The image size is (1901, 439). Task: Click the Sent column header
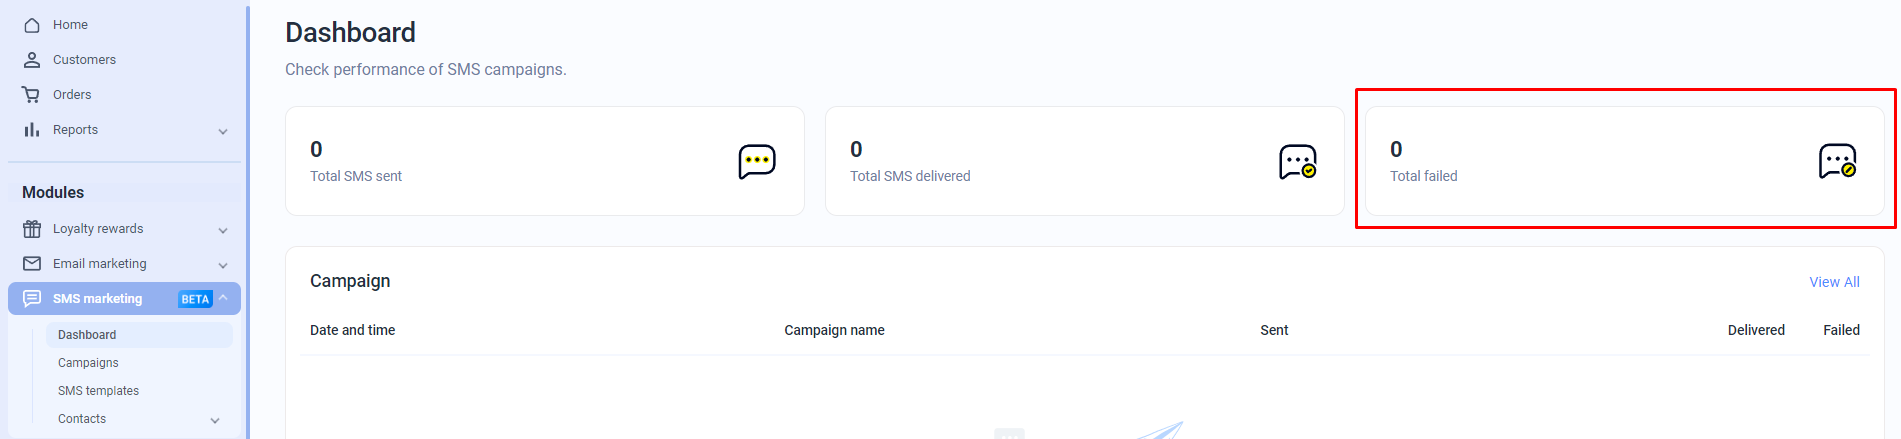coord(1274,330)
